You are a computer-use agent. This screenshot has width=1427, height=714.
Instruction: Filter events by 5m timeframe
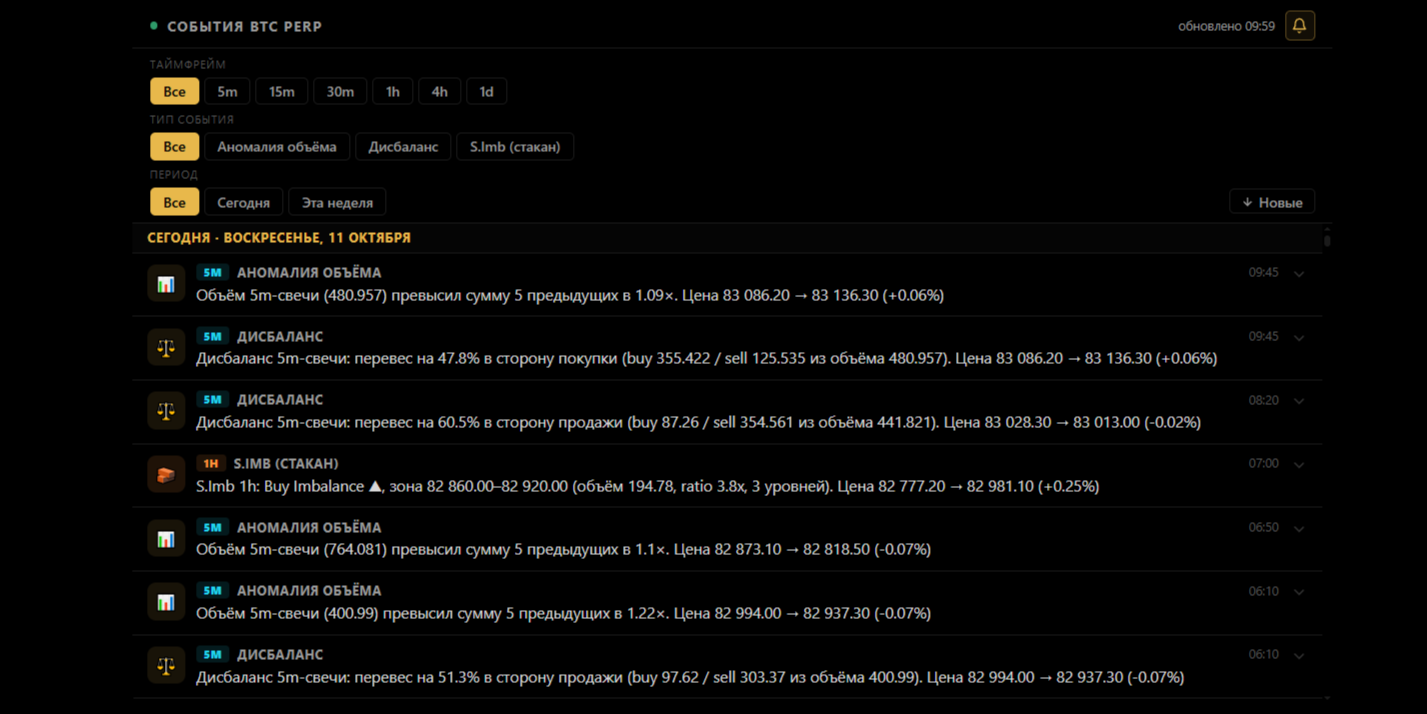(x=228, y=91)
